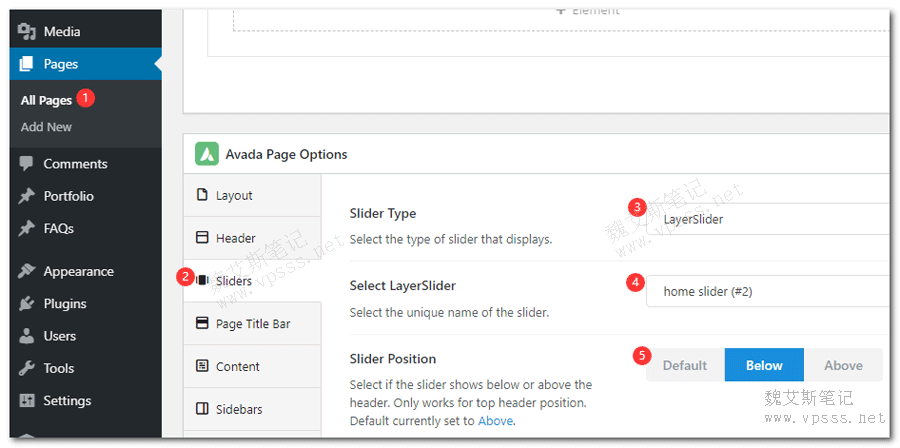Viewport: 900px width, 448px height.
Task: Set Slider Position to Default
Action: click(685, 365)
